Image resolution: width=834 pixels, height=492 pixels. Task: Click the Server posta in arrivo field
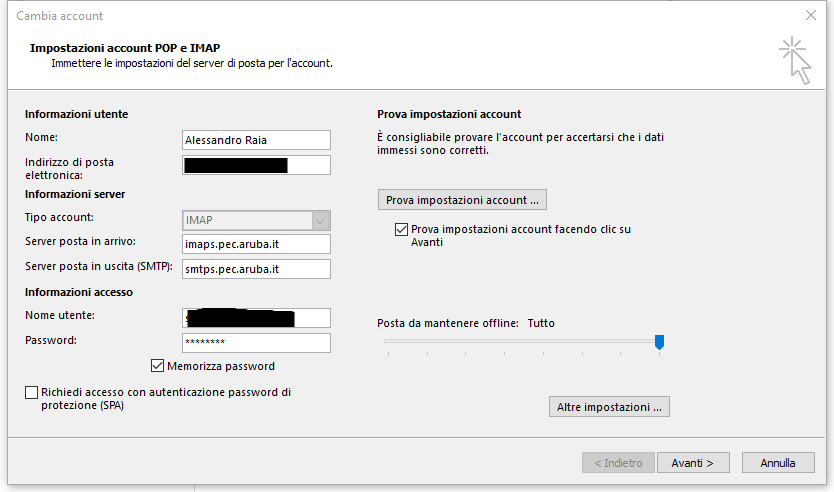(256, 244)
